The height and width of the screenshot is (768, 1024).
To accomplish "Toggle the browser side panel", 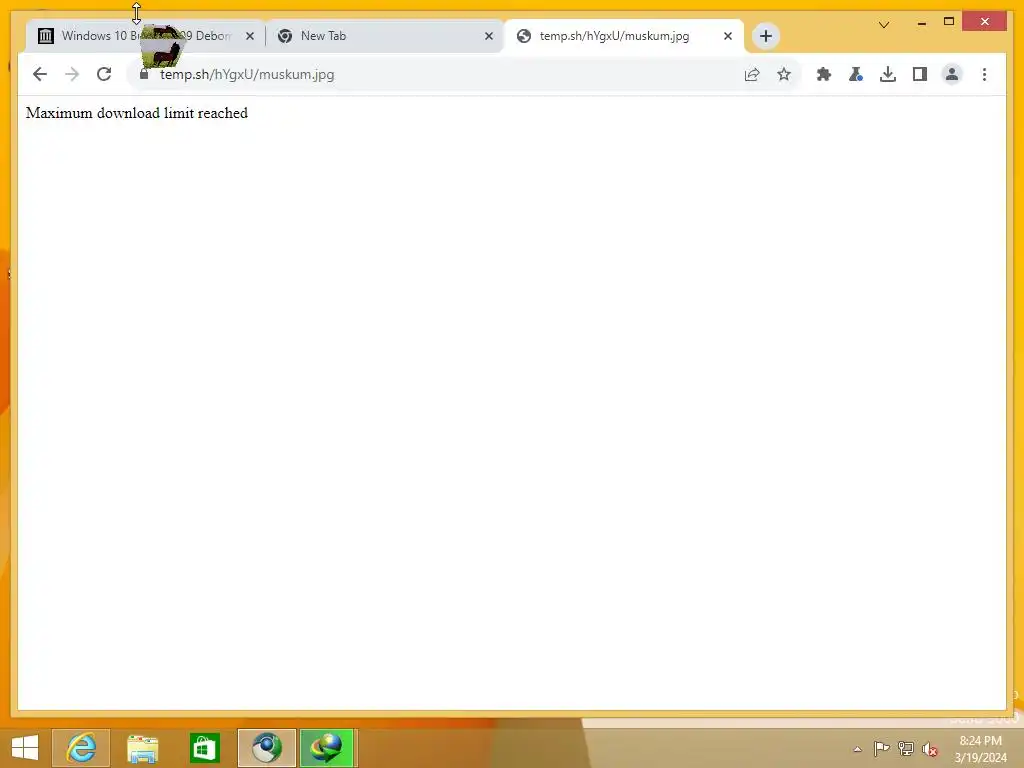I will pyautogui.click(x=920, y=74).
